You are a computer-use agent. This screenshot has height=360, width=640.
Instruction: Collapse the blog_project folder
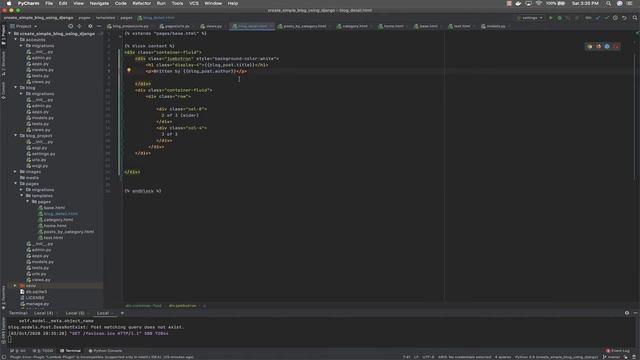[x=16, y=136]
